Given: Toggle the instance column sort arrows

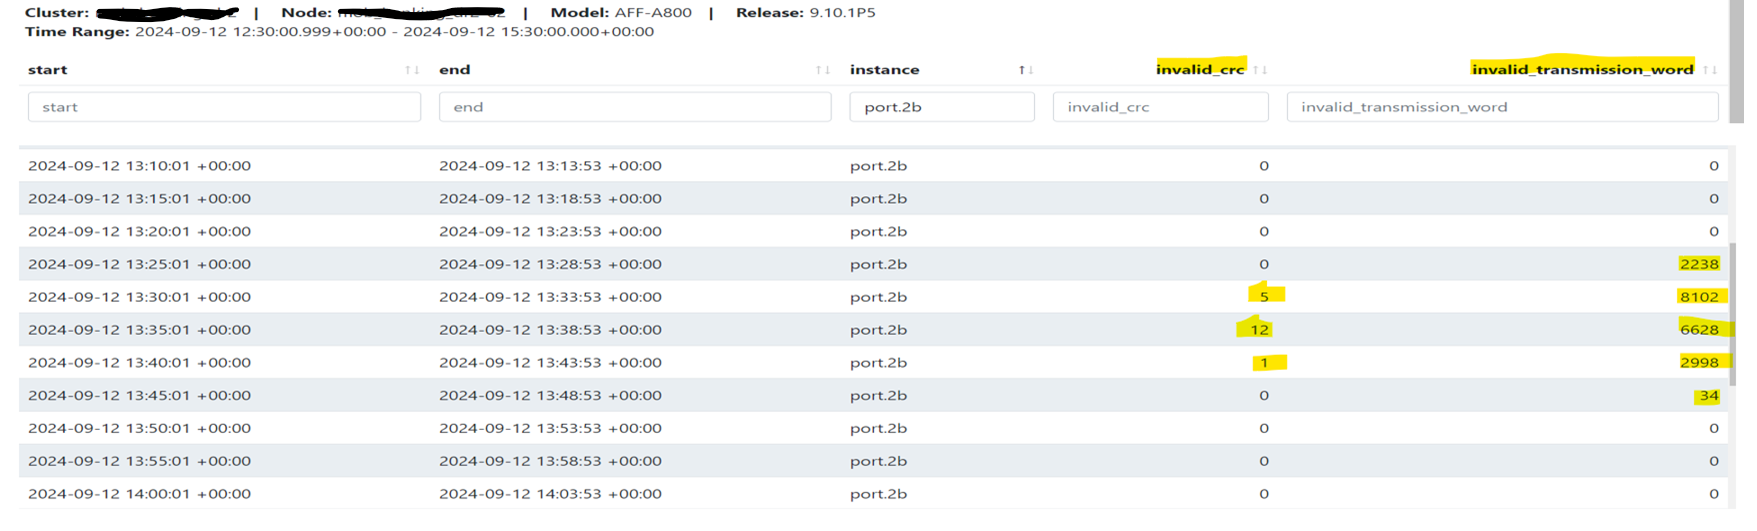Looking at the screenshot, I should [1025, 70].
